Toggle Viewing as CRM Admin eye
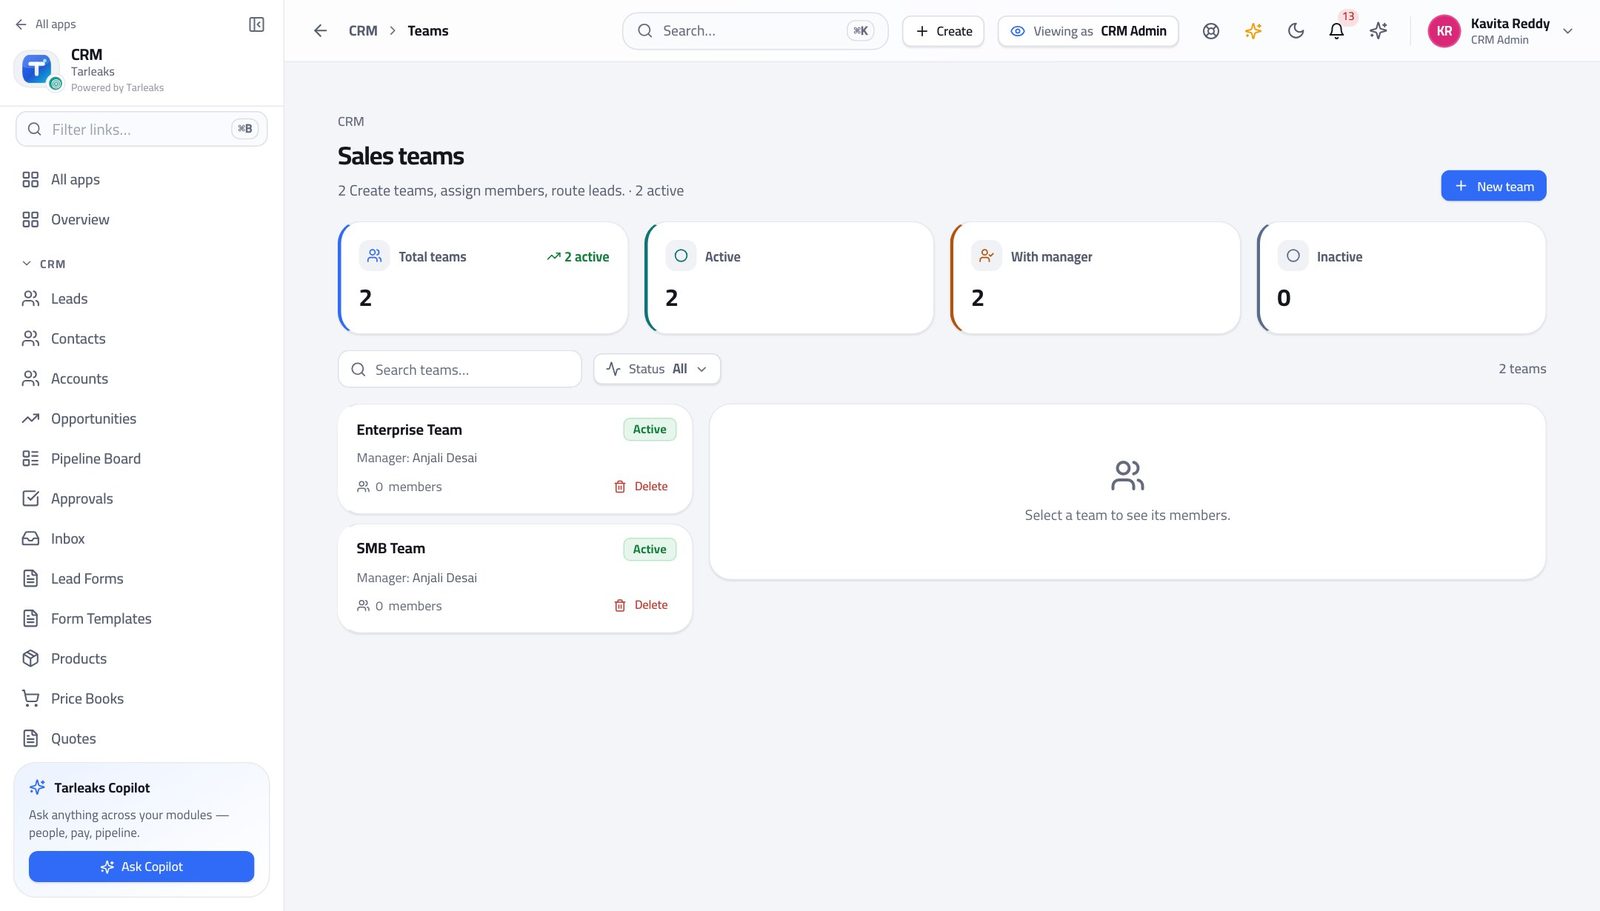This screenshot has width=1600, height=911. [1088, 31]
